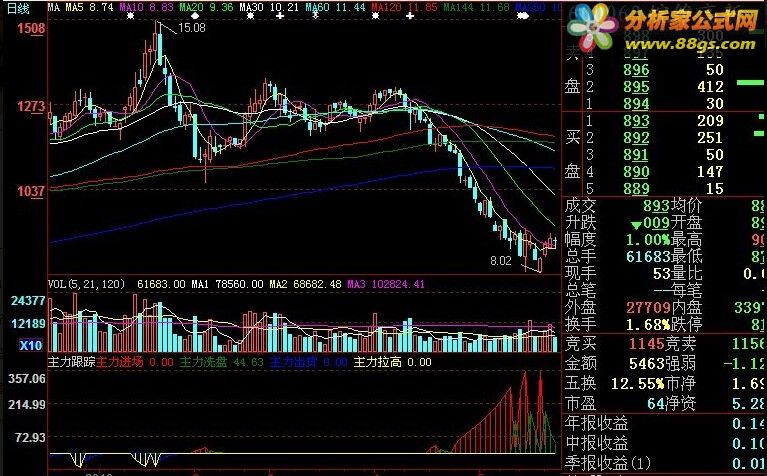The height and width of the screenshot is (476, 767).
Task: Click the MA1 78560.00 volume label
Action: [227, 284]
